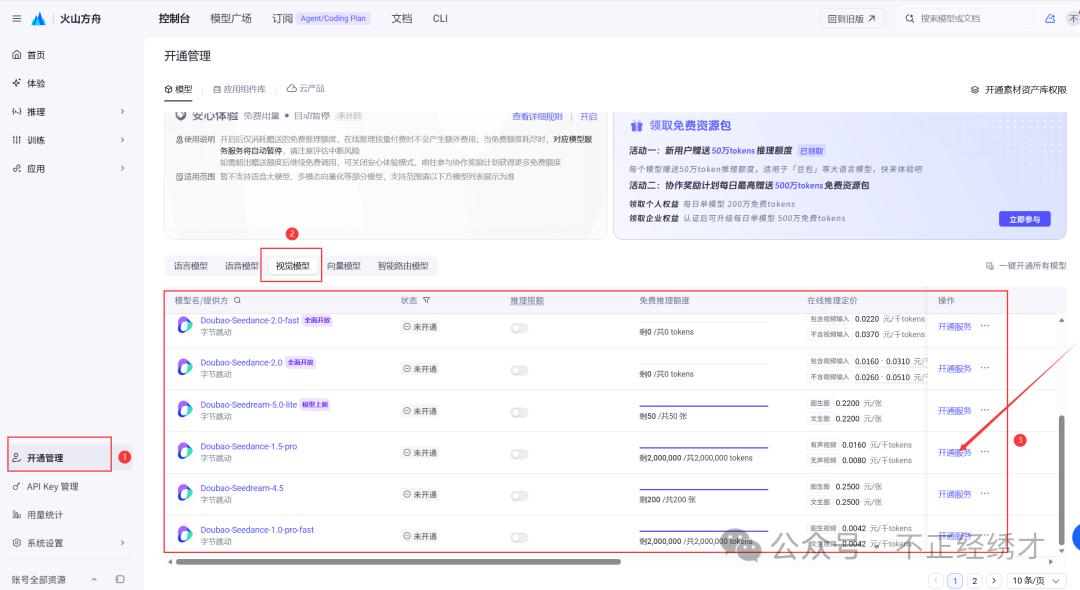Click the search magnifier icon in header
The image size is (1080, 590).
coord(910,19)
